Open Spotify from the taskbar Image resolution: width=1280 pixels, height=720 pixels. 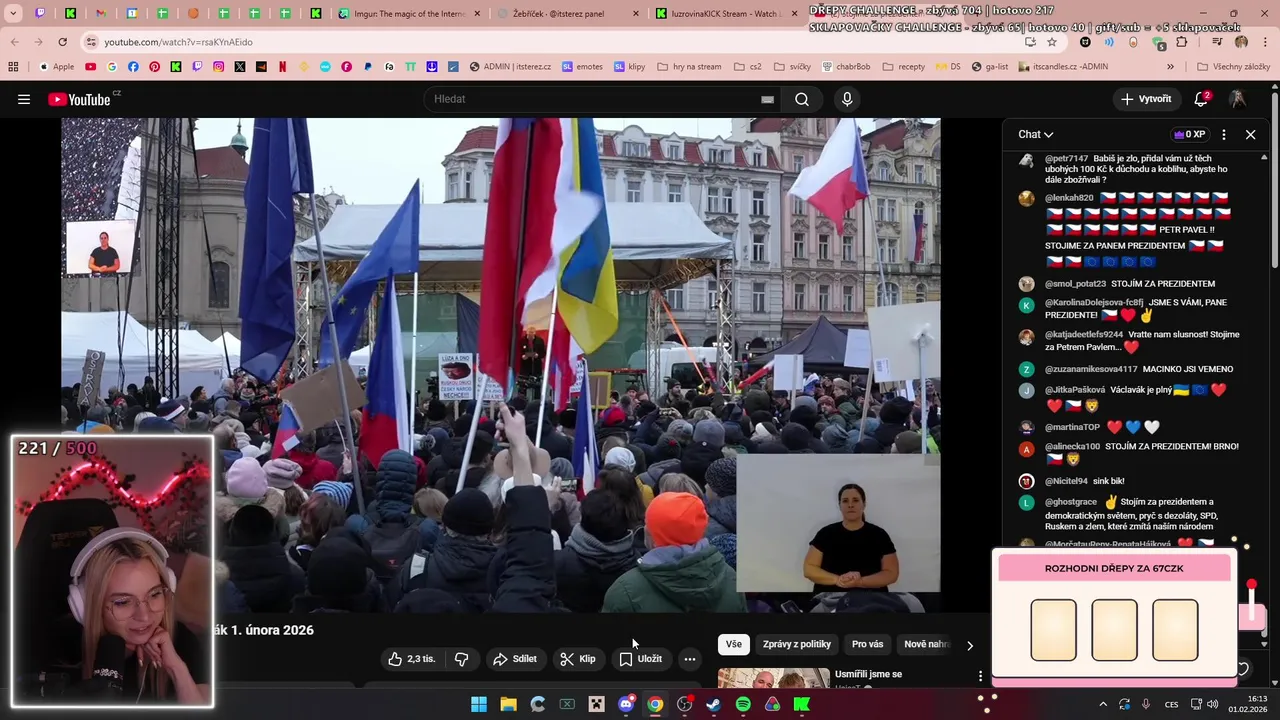tap(743, 704)
